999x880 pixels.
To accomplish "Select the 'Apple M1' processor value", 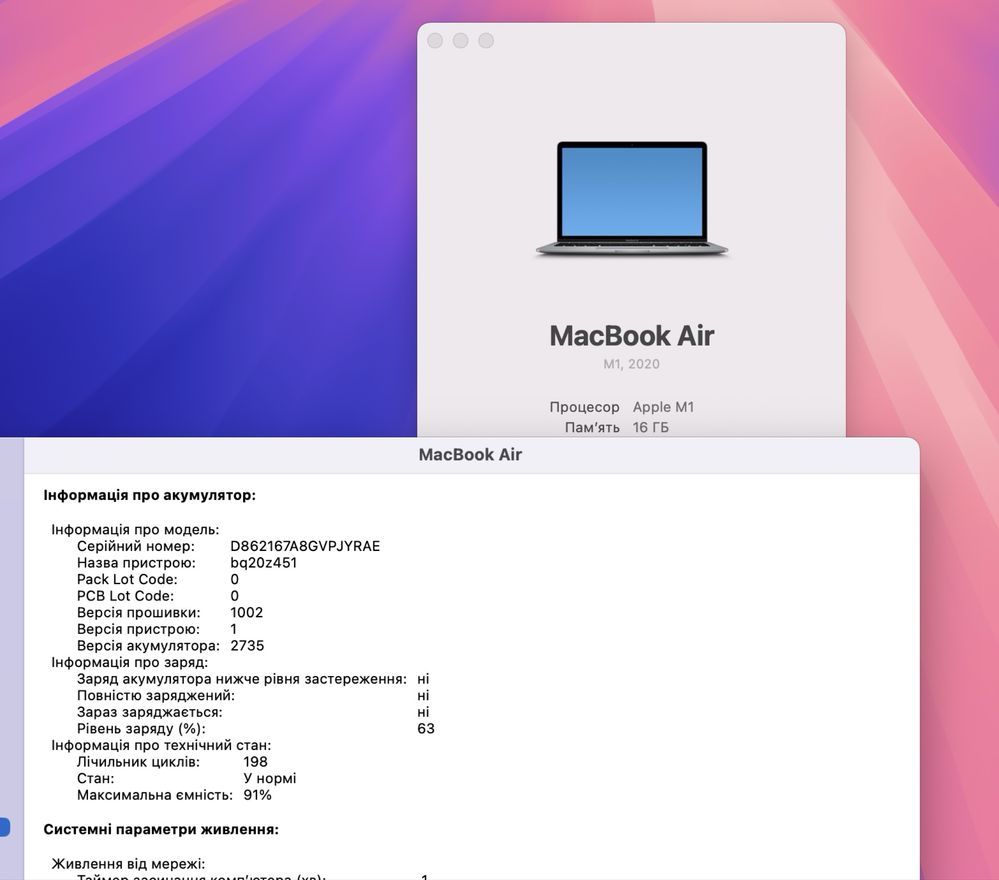I will [x=663, y=407].
